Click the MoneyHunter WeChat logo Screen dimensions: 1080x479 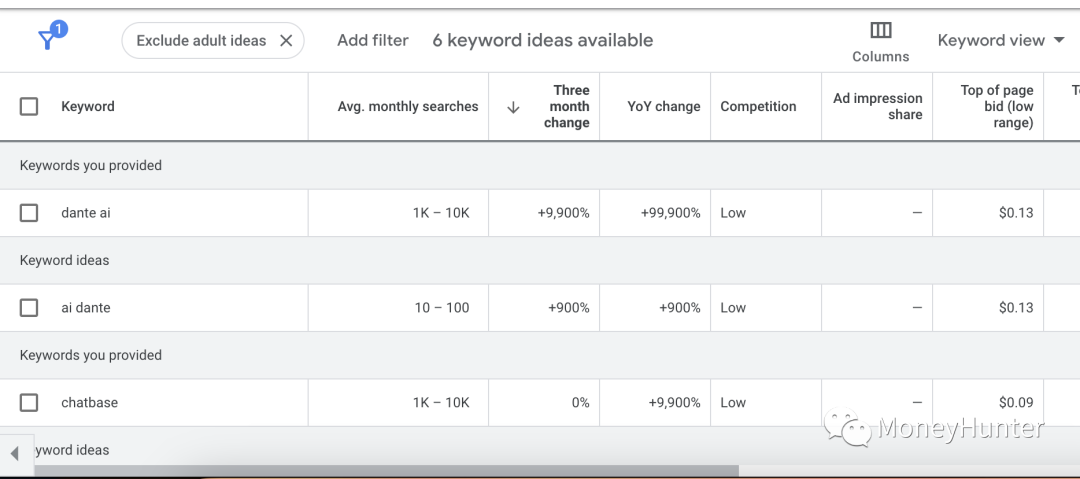pyautogui.click(x=847, y=427)
